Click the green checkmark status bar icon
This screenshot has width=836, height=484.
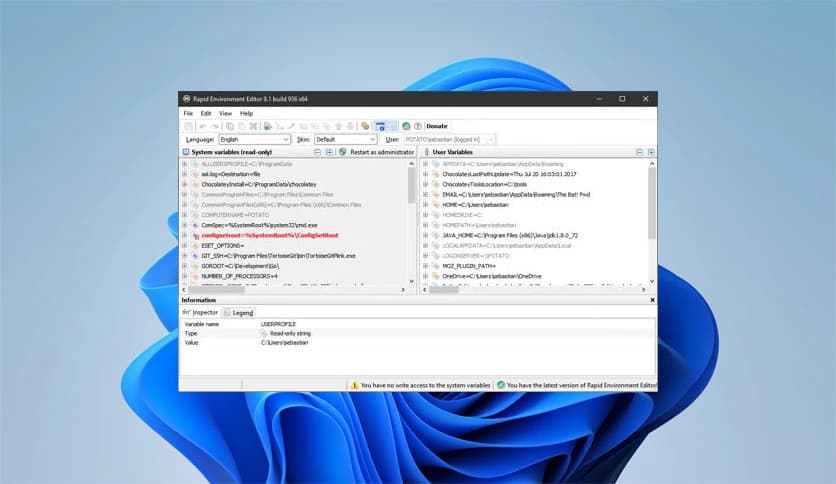(501, 385)
